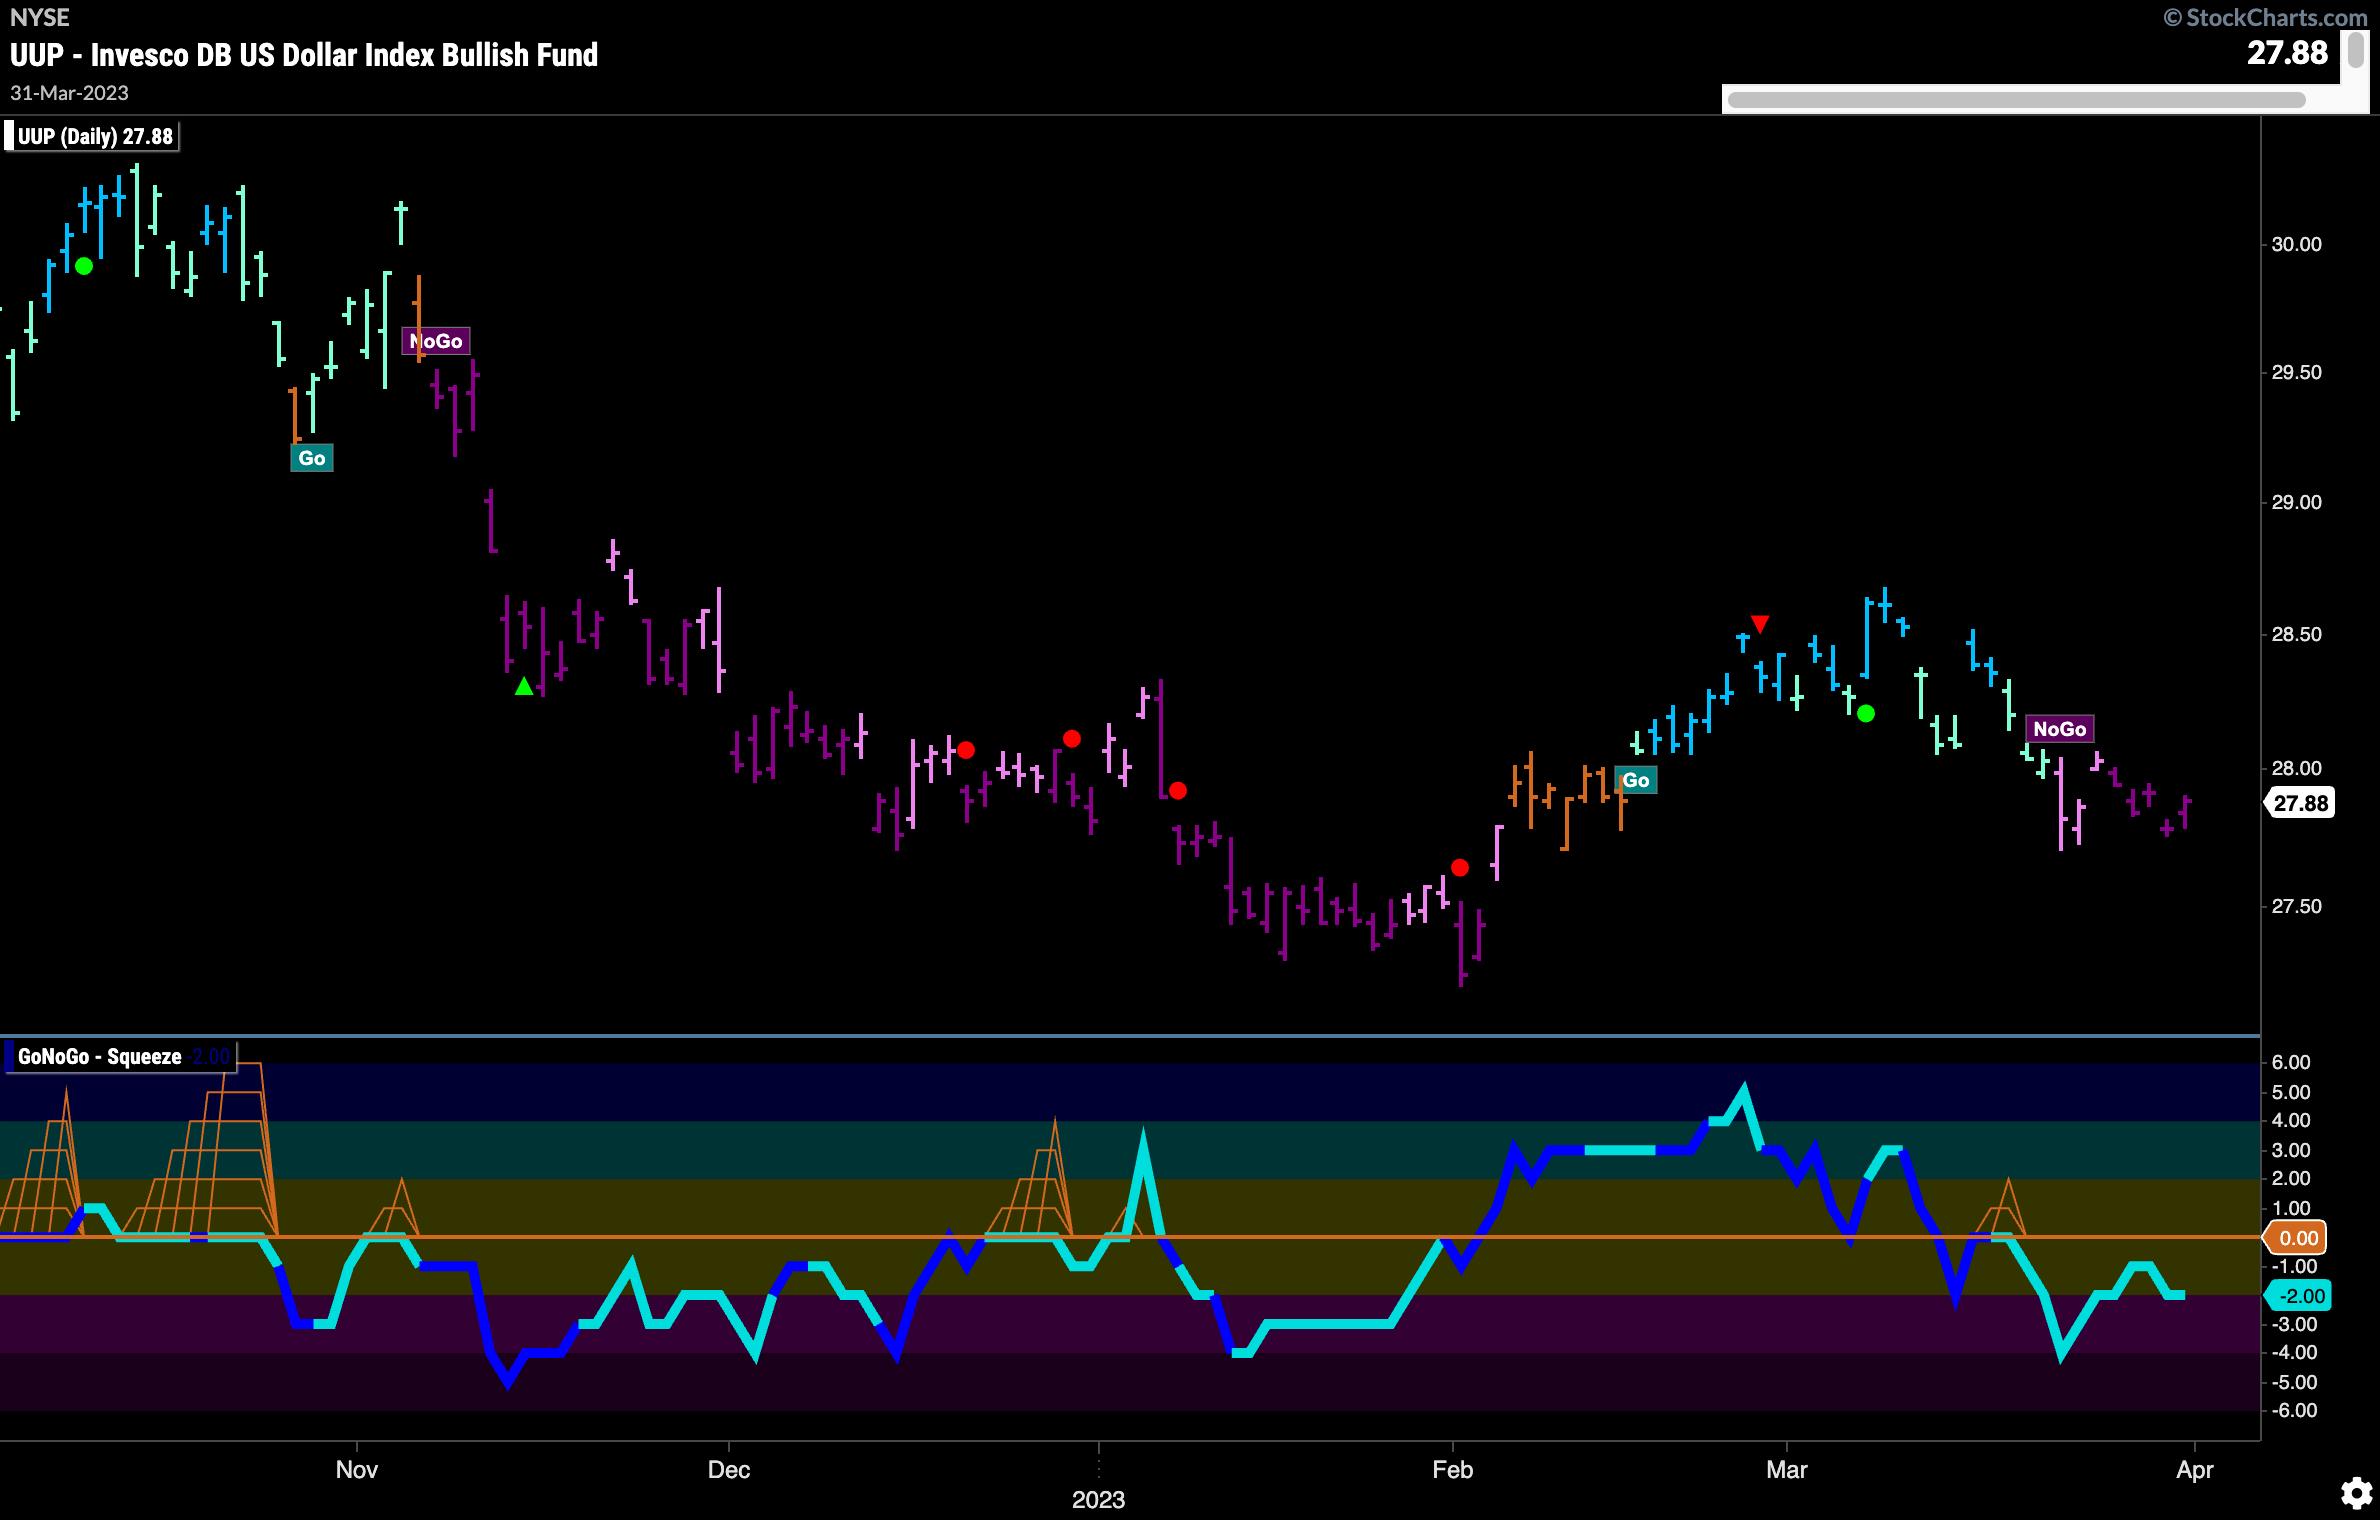The height and width of the screenshot is (1520, 2380).
Task: Click the 27.88 current price tag on axis
Action: [2300, 803]
